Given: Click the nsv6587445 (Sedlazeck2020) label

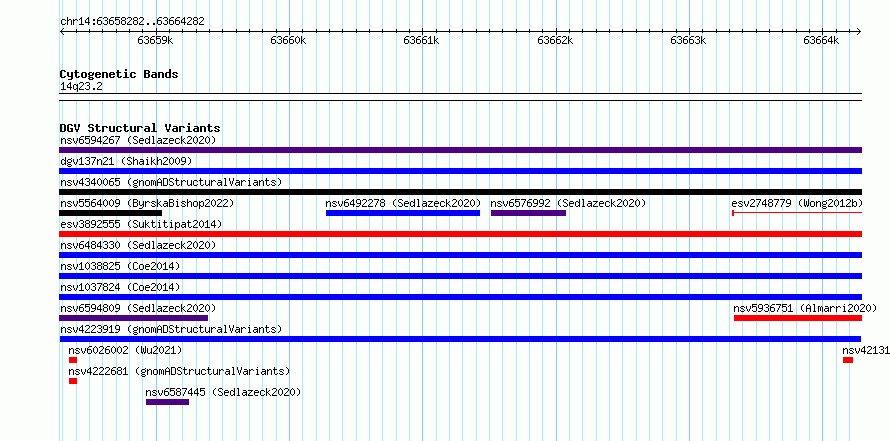Looking at the screenshot, I should (x=223, y=392).
